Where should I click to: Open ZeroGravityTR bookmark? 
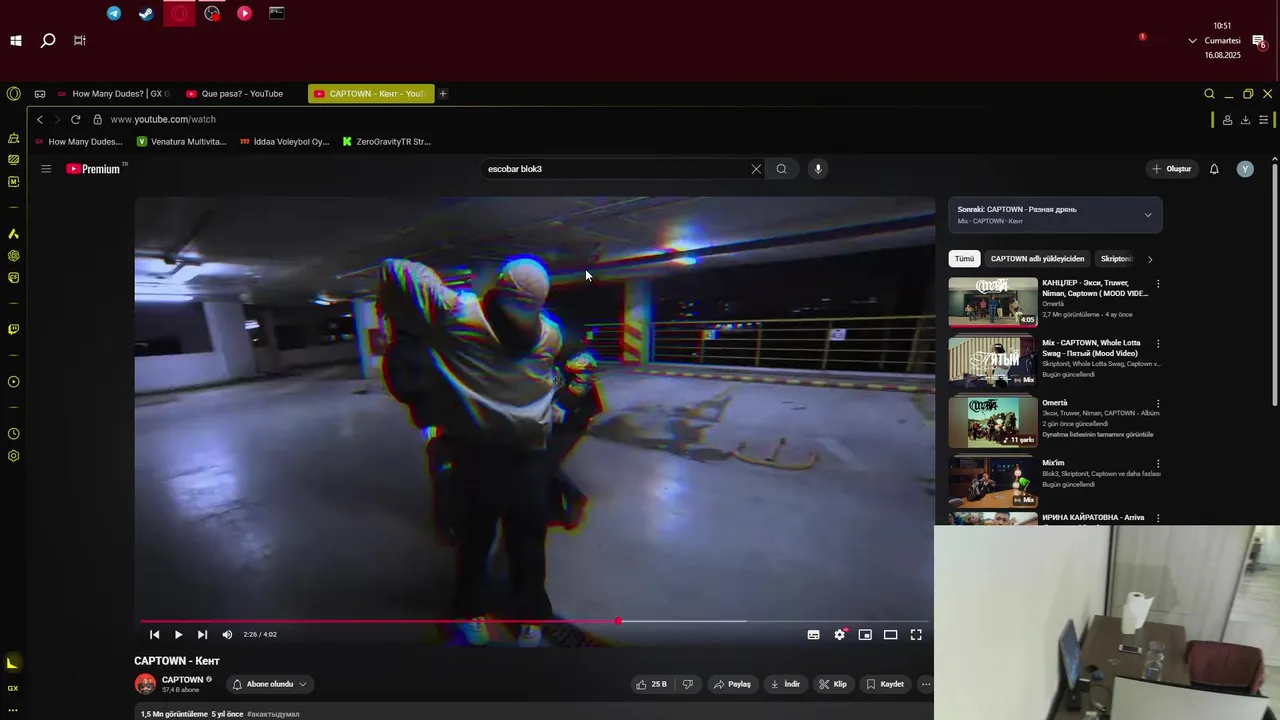[x=387, y=142]
